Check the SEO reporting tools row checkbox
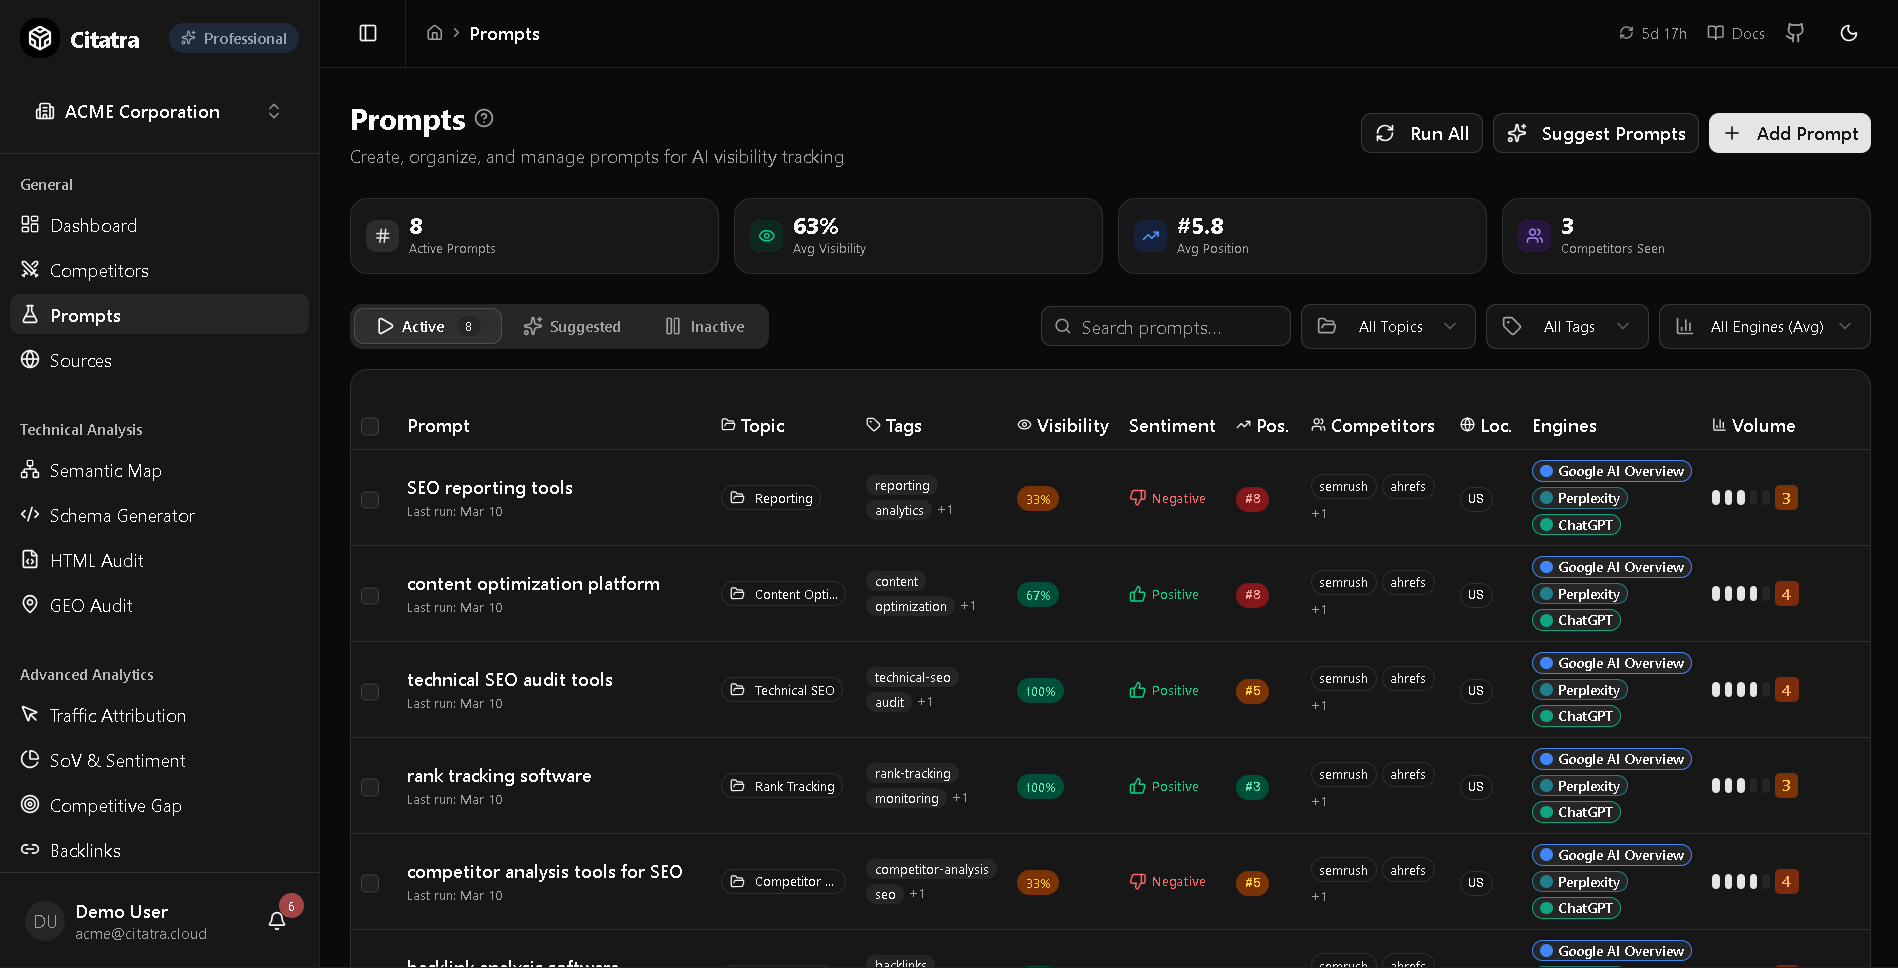Image resolution: width=1898 pixels, height=968 pixels. click(x=370, y=499)
